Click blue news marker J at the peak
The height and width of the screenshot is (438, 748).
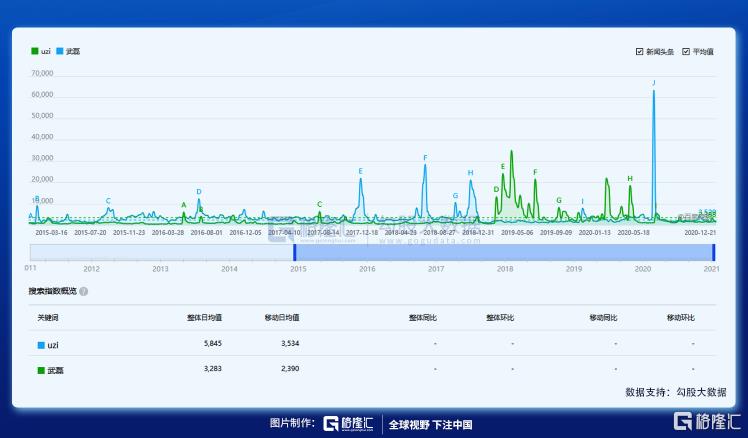point(654,83)
